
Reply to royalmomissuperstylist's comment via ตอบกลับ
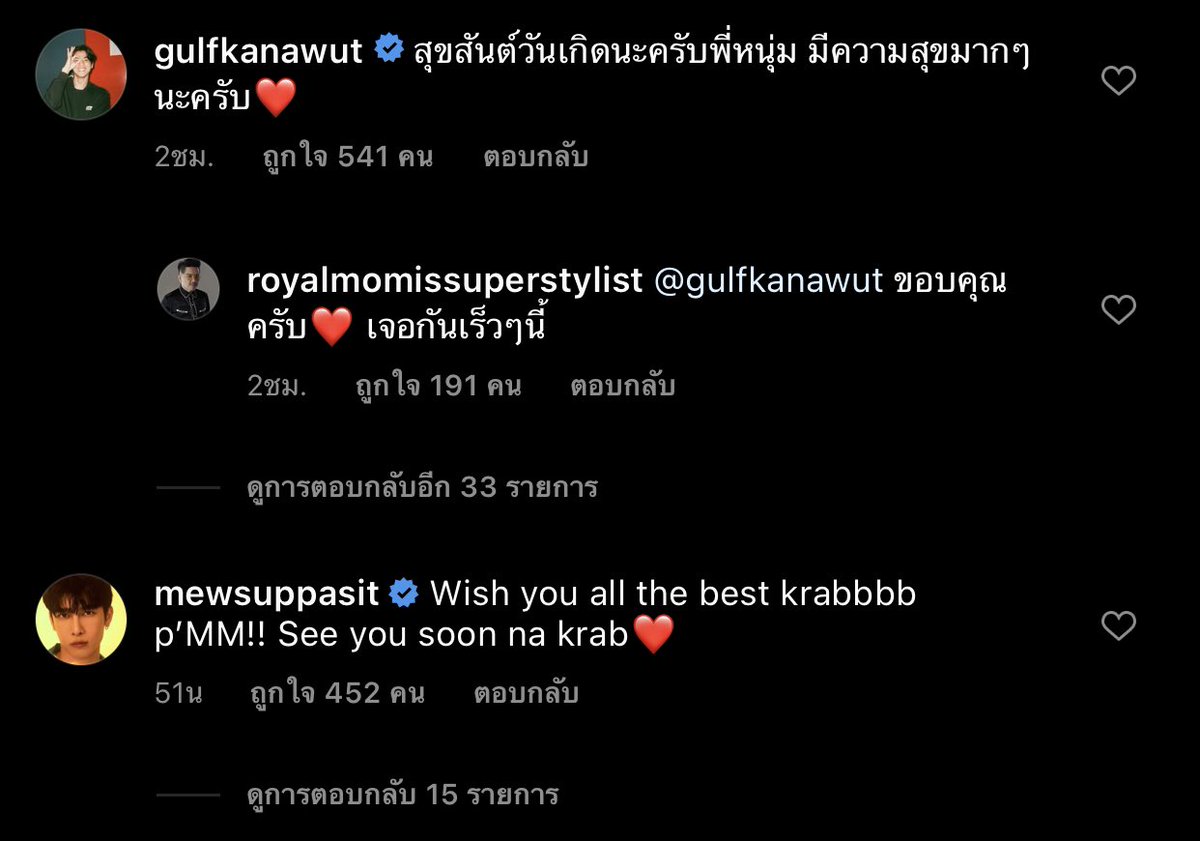point(623,386)
